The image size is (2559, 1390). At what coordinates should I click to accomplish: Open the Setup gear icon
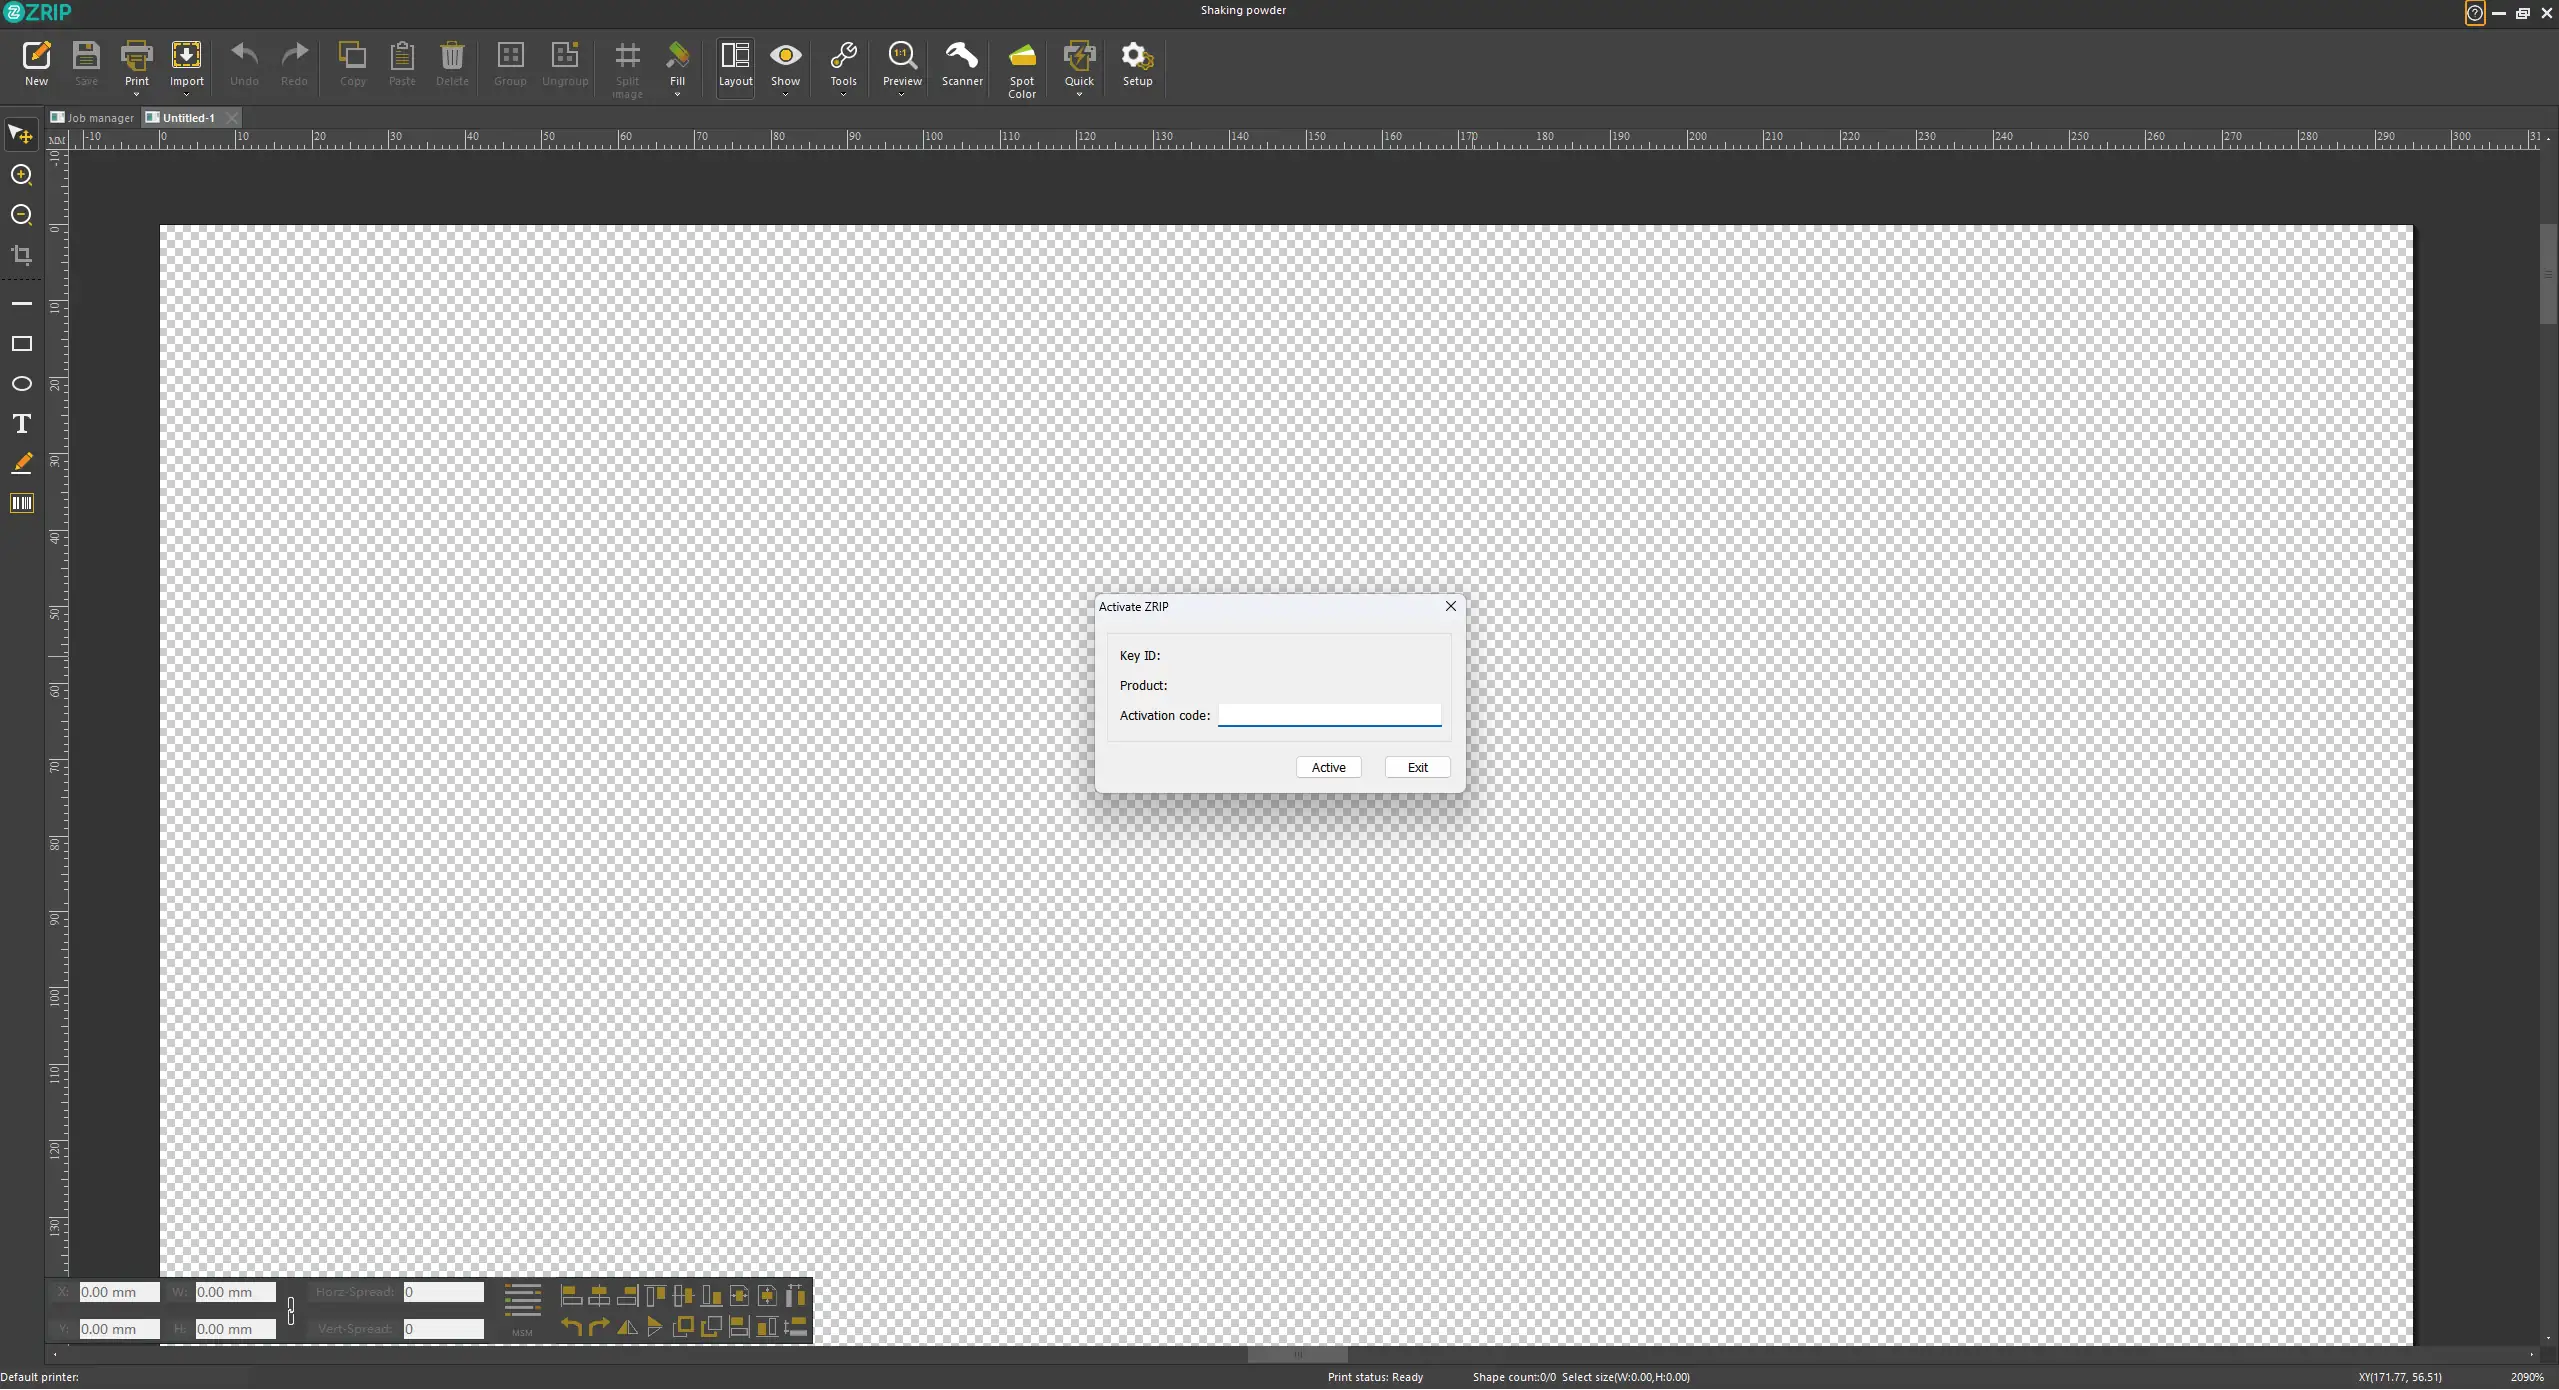click(1137, 56)
